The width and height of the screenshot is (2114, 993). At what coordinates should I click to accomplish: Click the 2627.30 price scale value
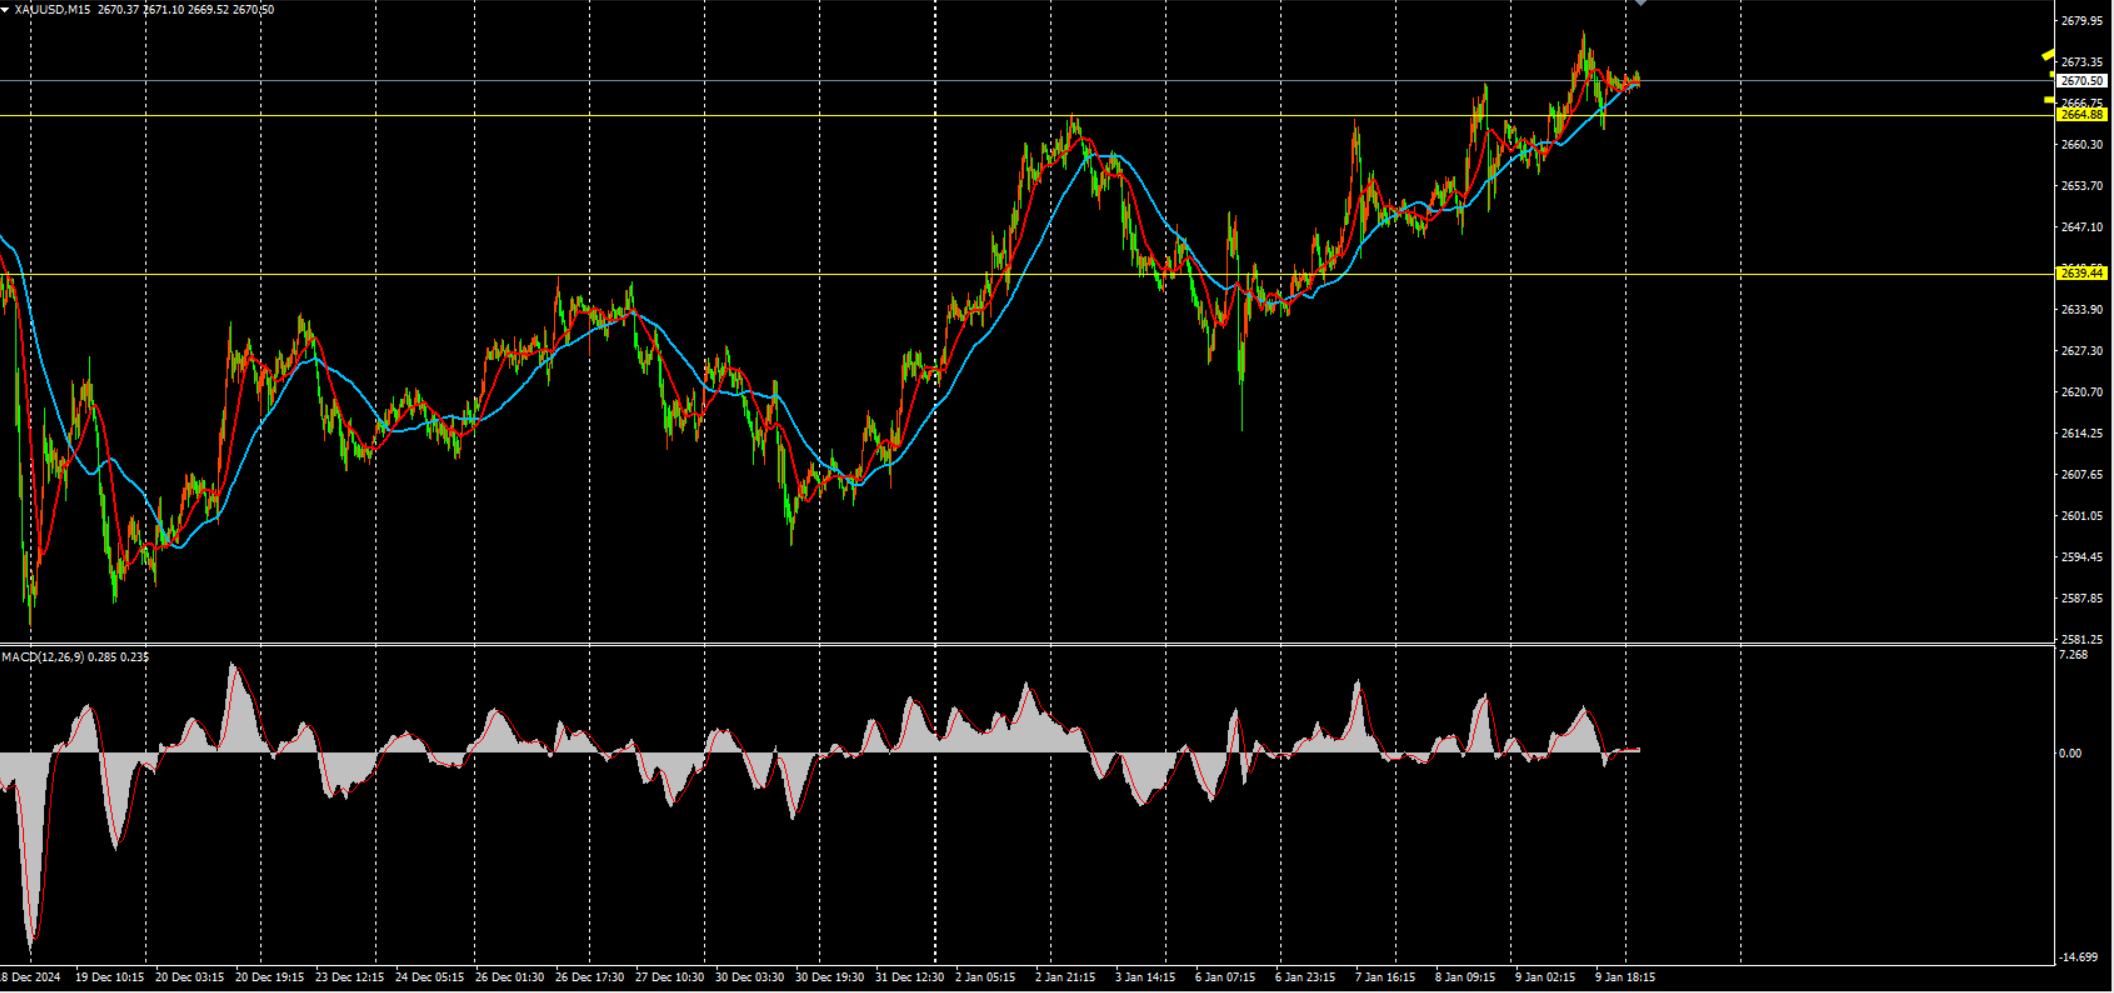click(x=2082, y=351)
